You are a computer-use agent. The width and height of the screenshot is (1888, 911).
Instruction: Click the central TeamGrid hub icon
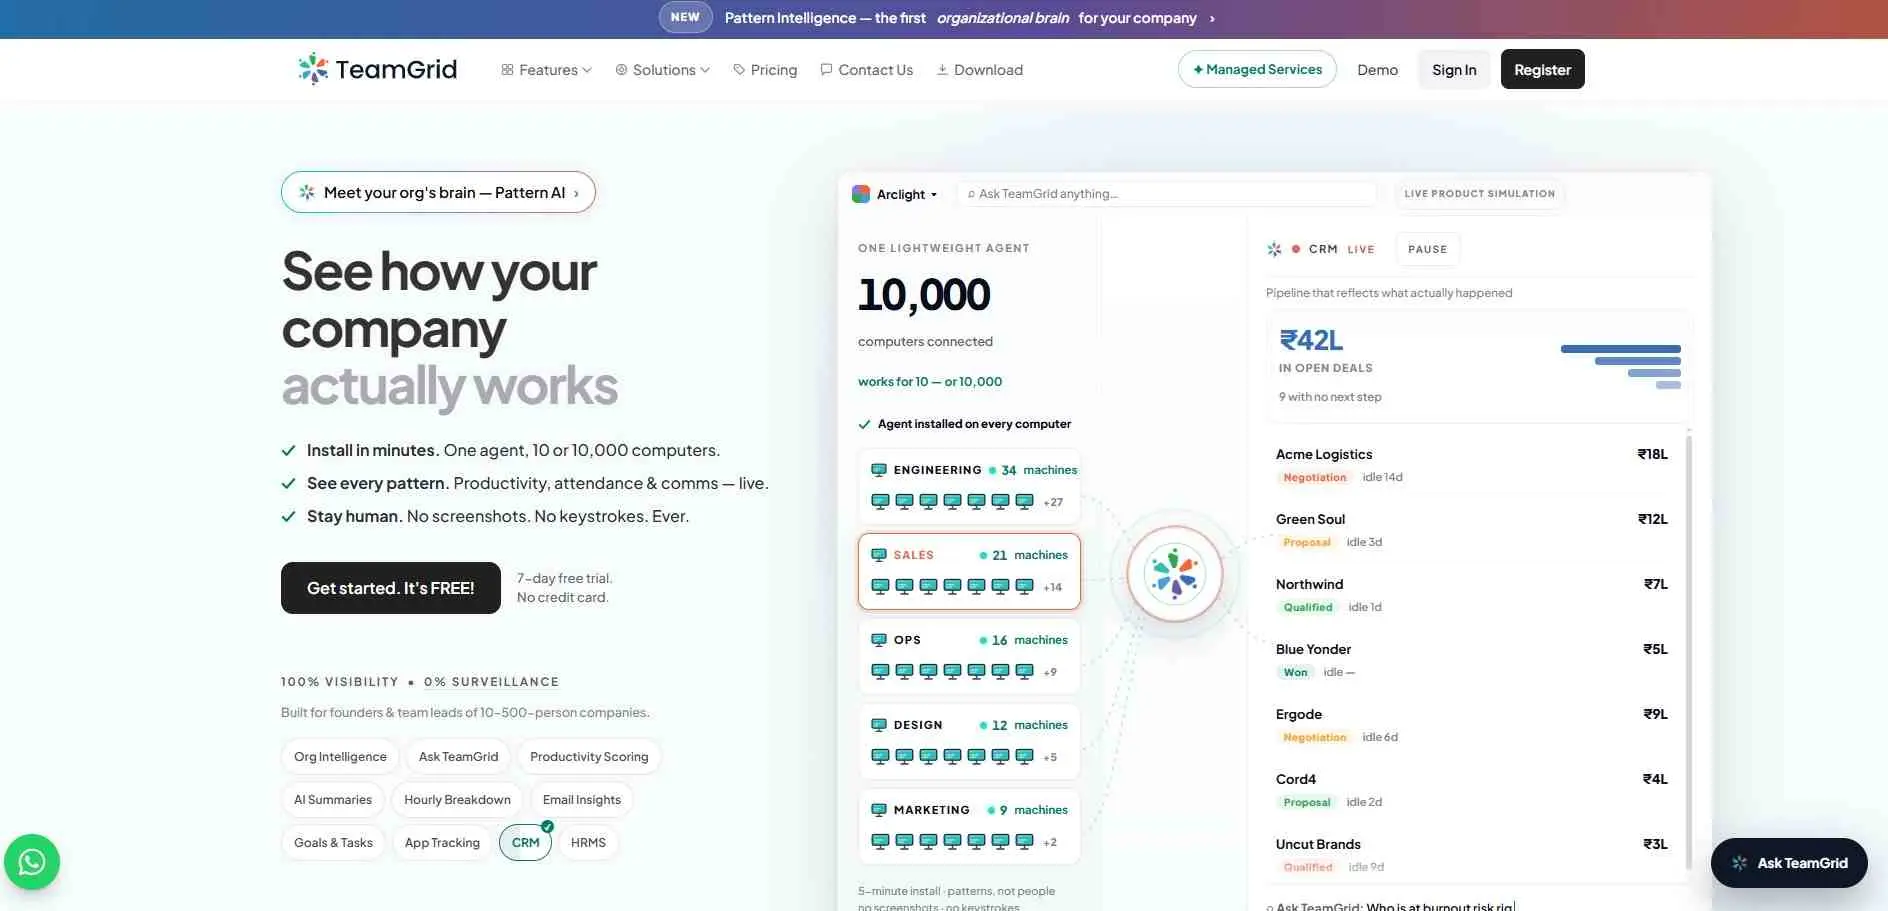1175,574
